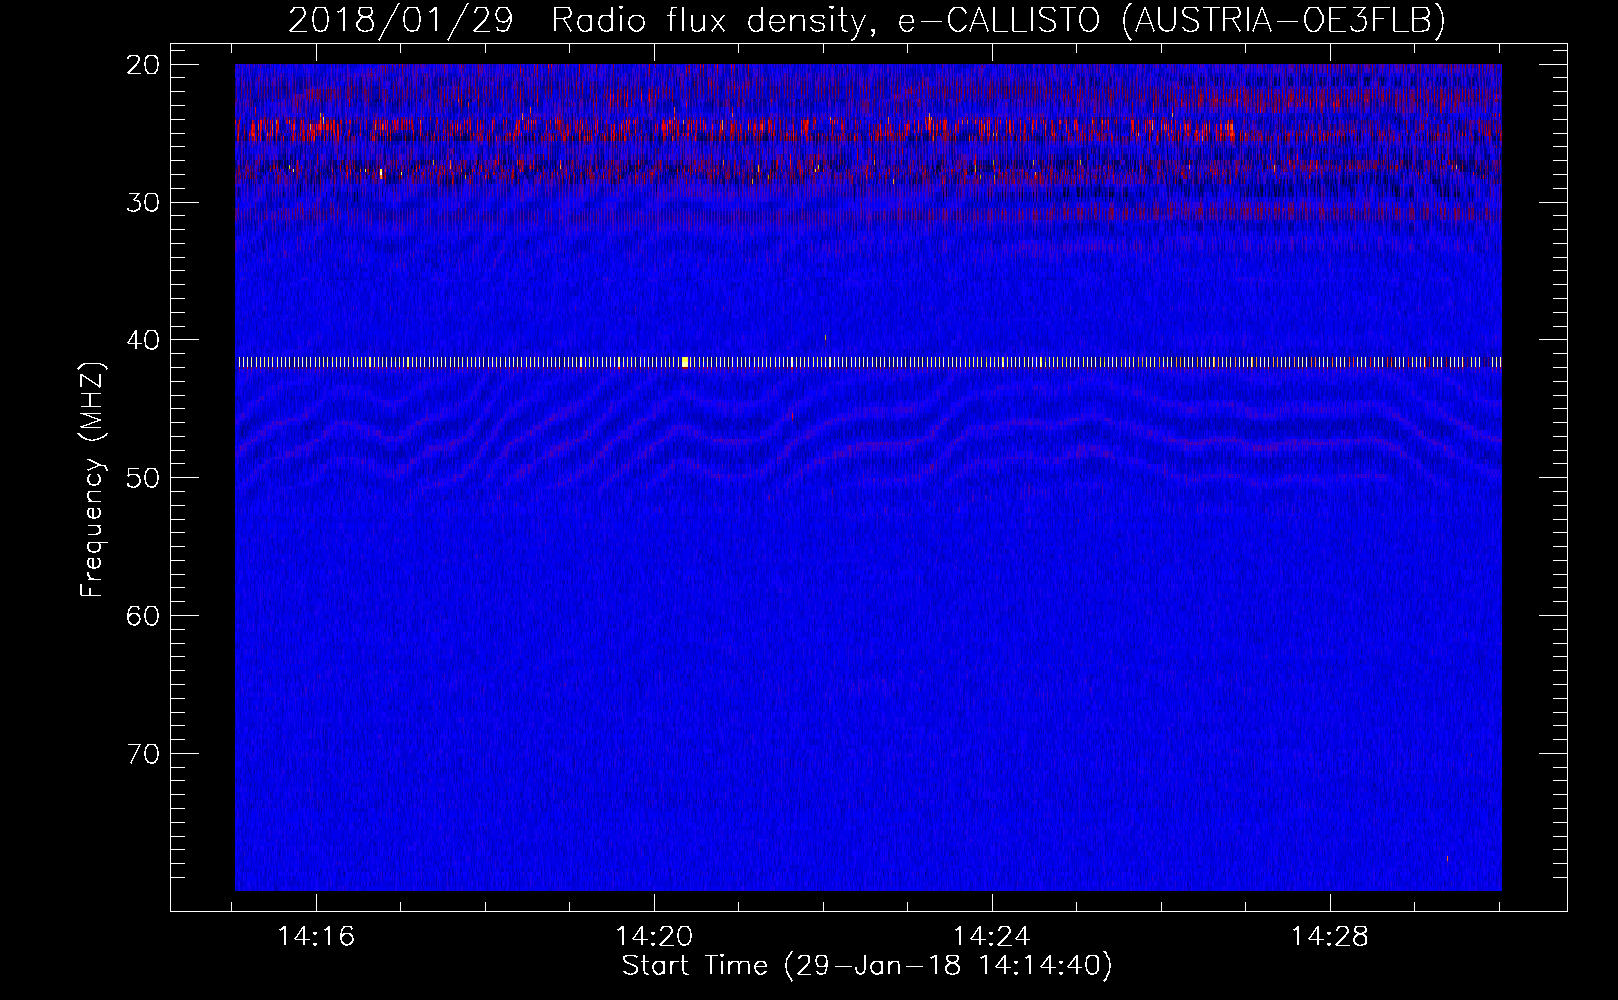1618x1000 pixels.
Task: Click the 20 MHz frequency tick label
Action: 144,65
